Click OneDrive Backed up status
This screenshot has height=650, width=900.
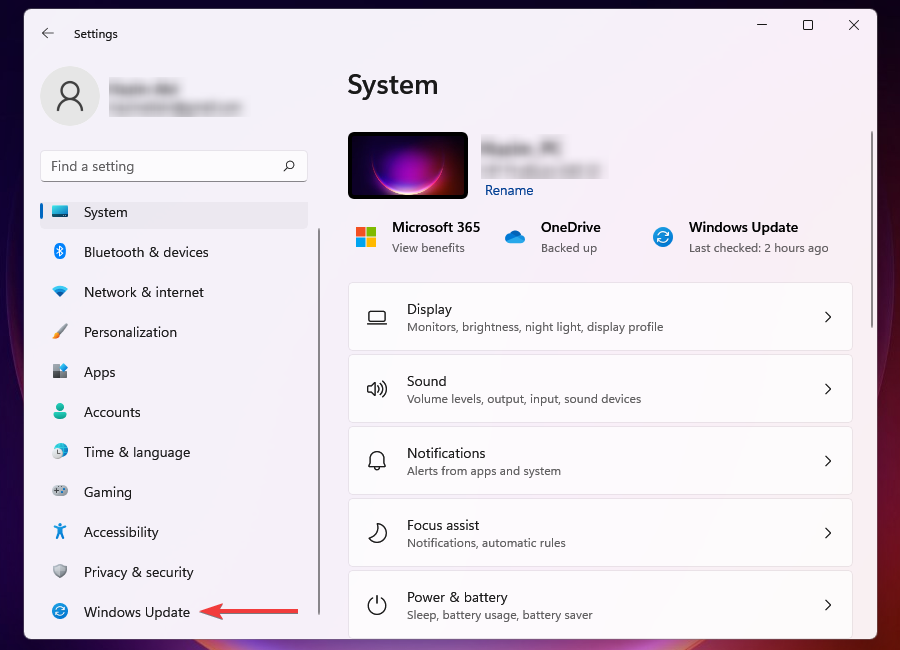[568, 248]
